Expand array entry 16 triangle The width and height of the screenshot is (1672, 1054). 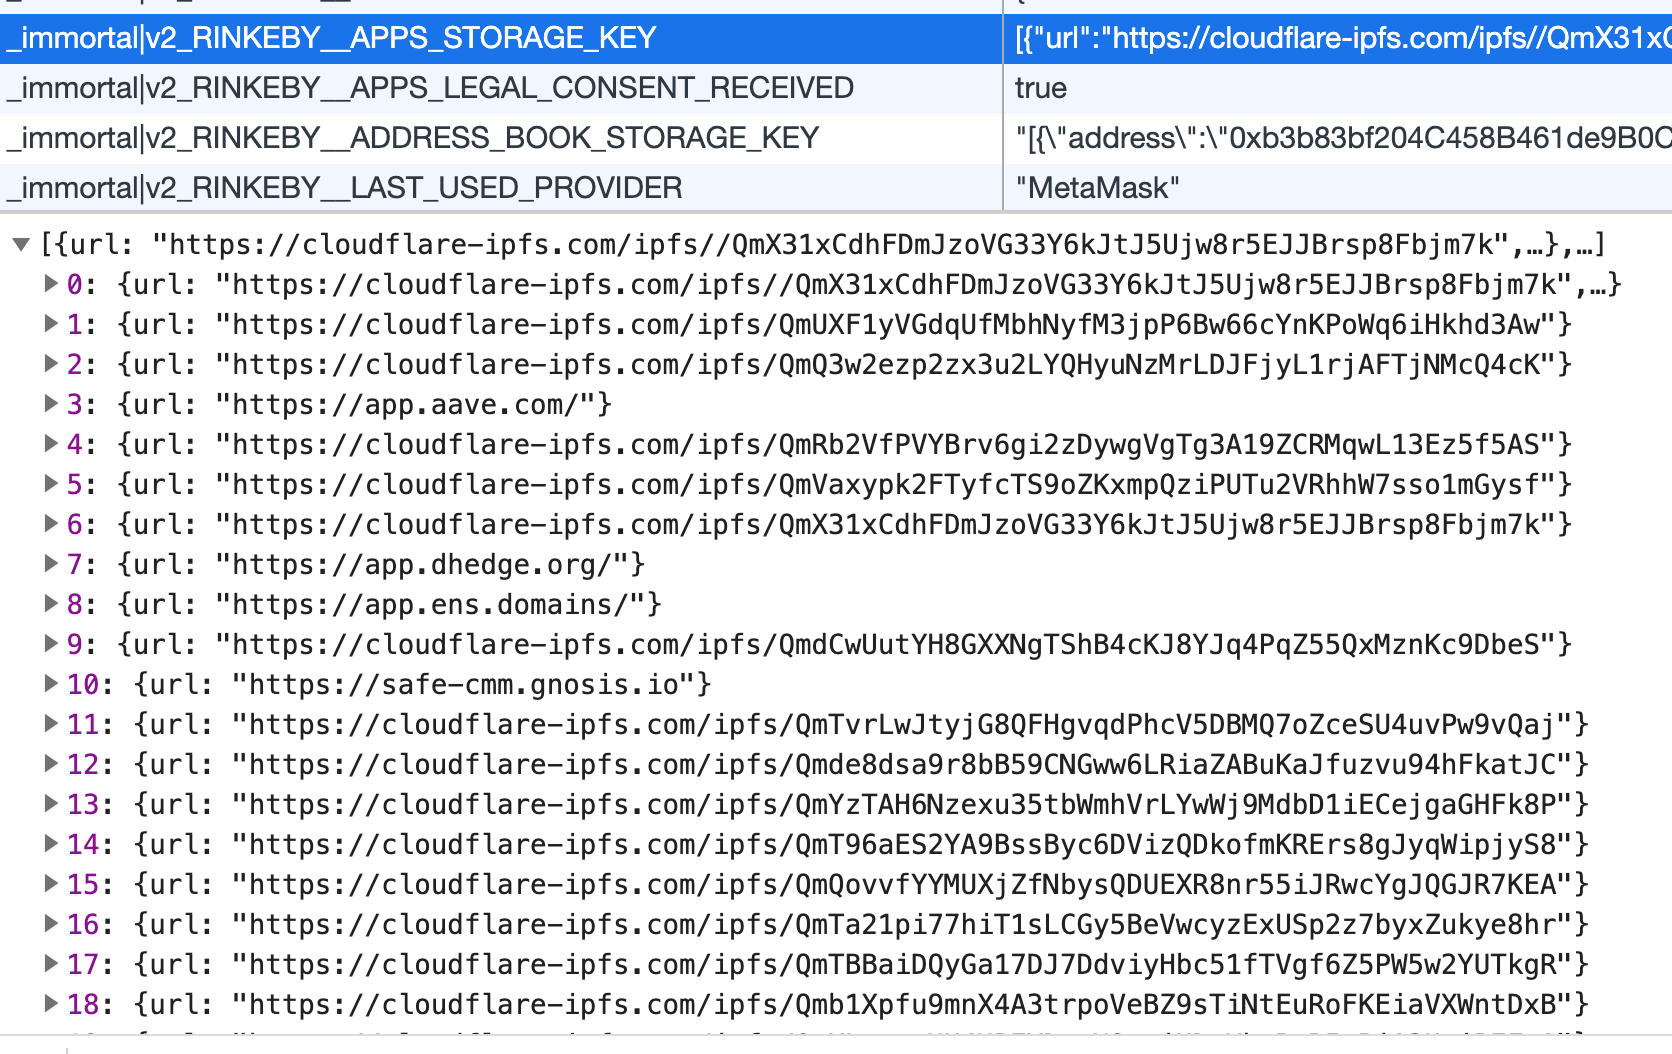50,924
